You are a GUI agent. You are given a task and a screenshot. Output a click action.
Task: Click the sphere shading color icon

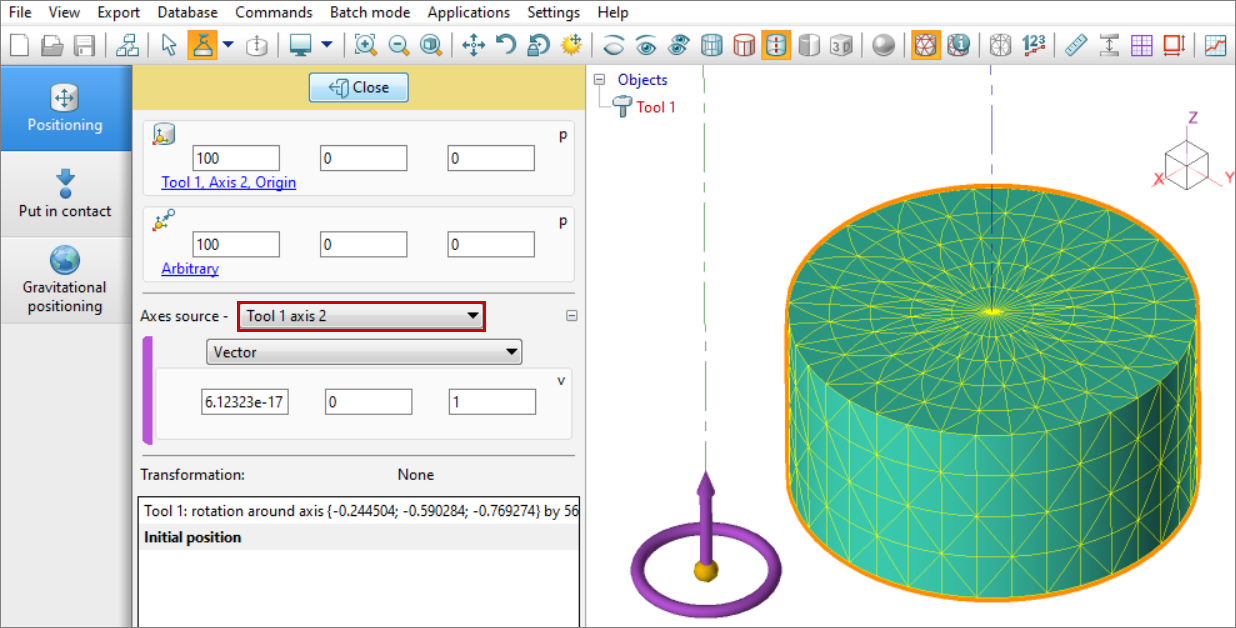click(883, 45)
